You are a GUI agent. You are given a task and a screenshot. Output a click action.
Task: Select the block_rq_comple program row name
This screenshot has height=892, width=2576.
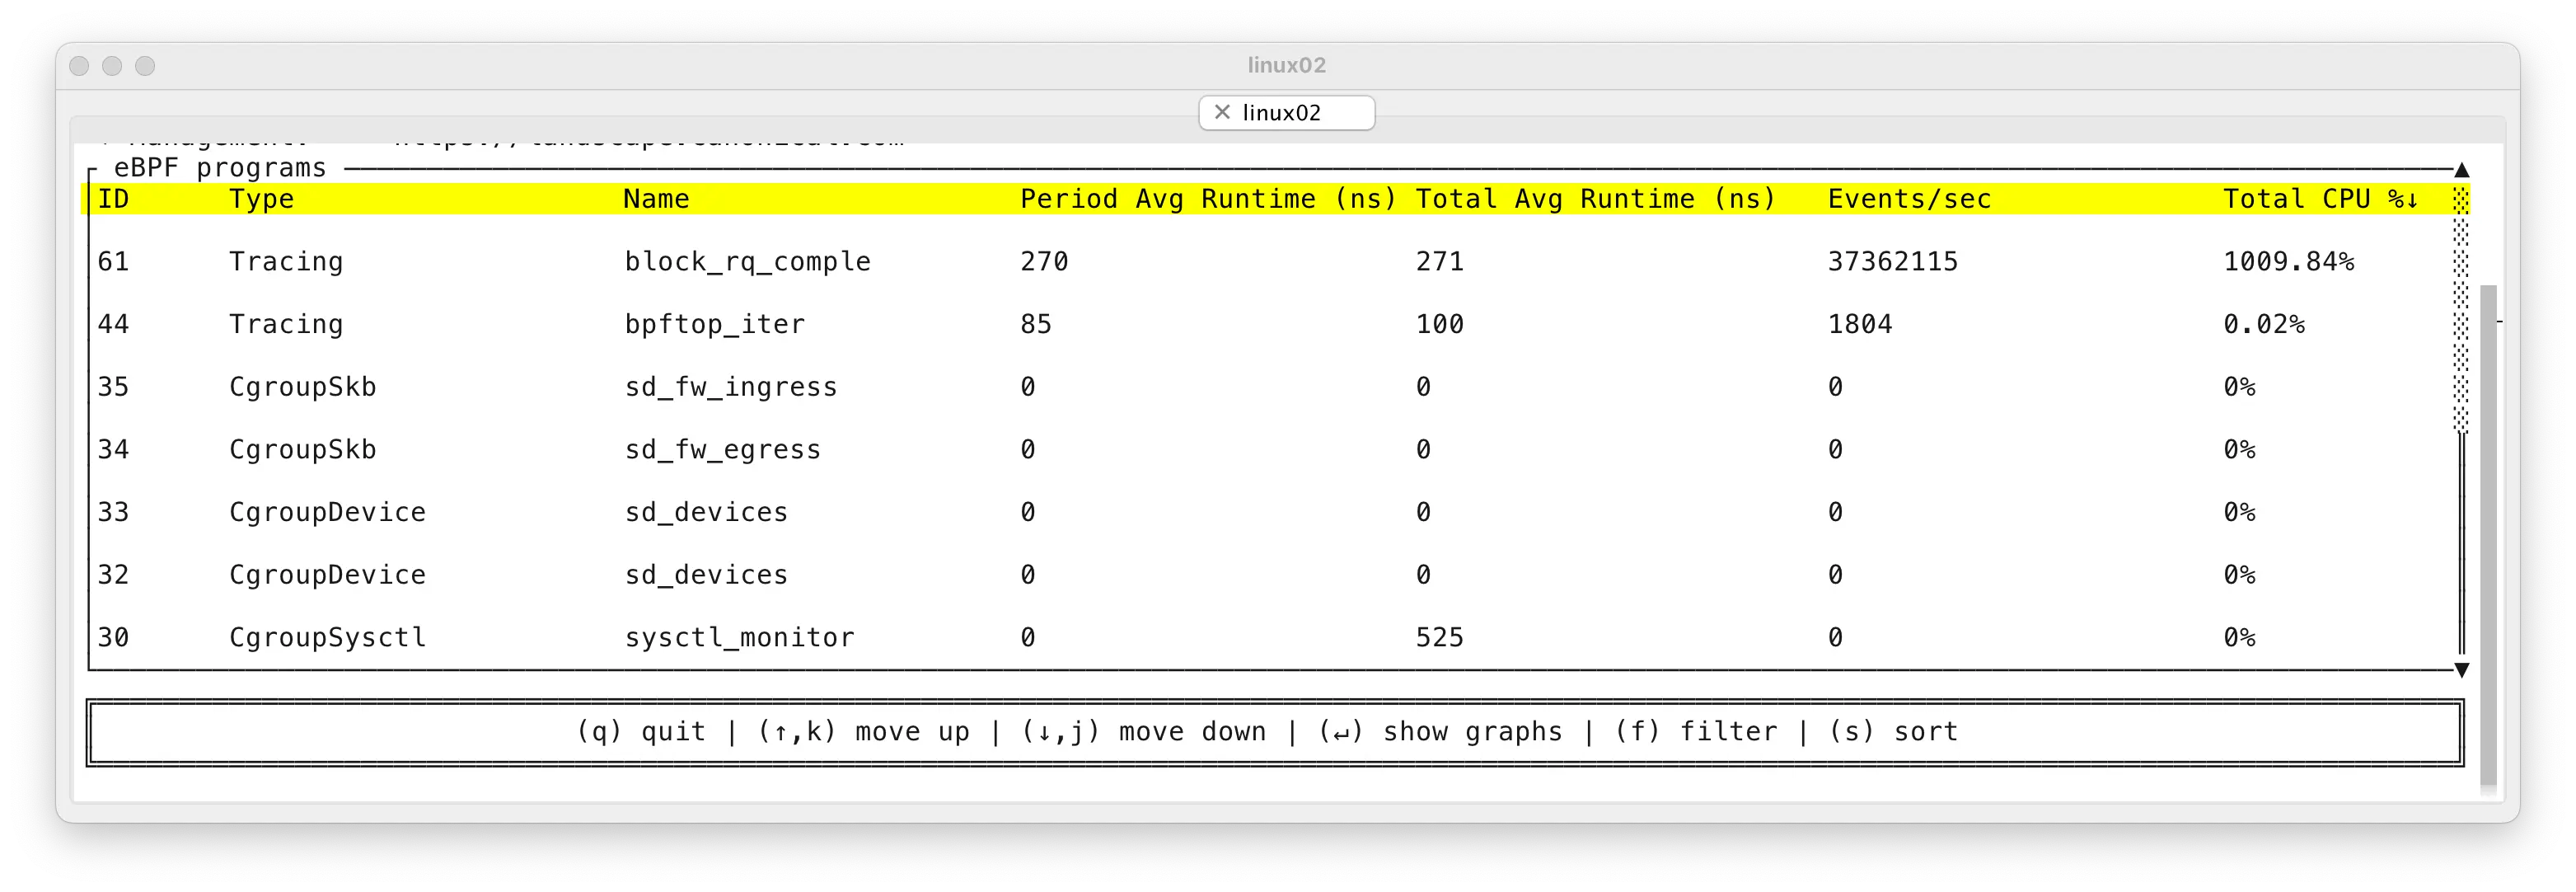(747, 262)
